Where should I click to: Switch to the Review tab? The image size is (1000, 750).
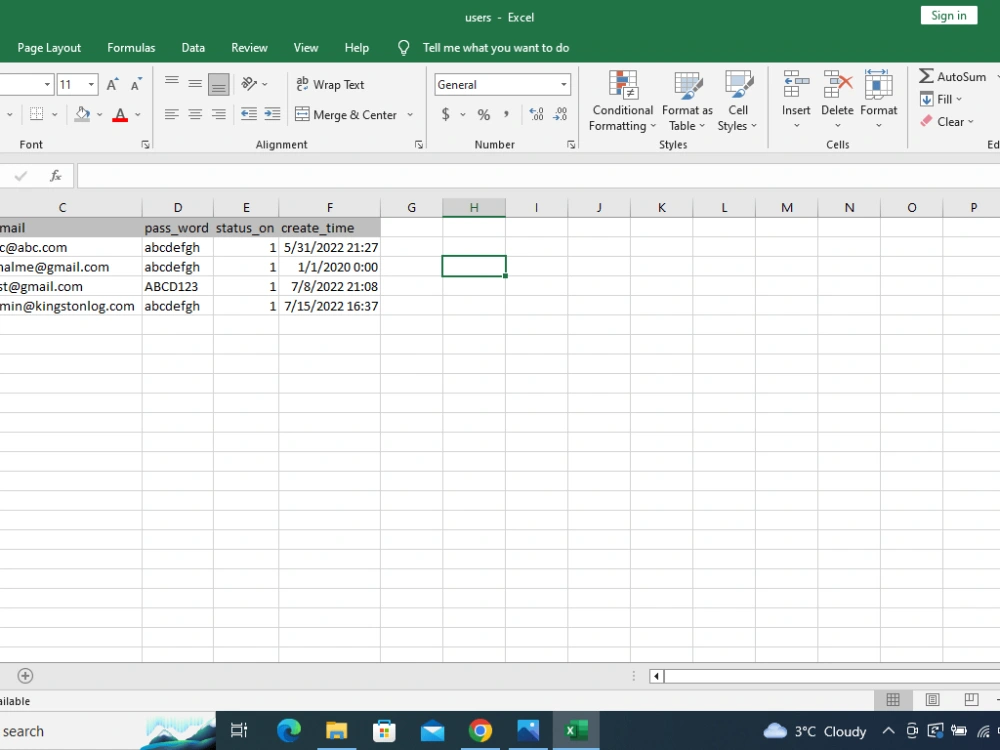[249, 48]
